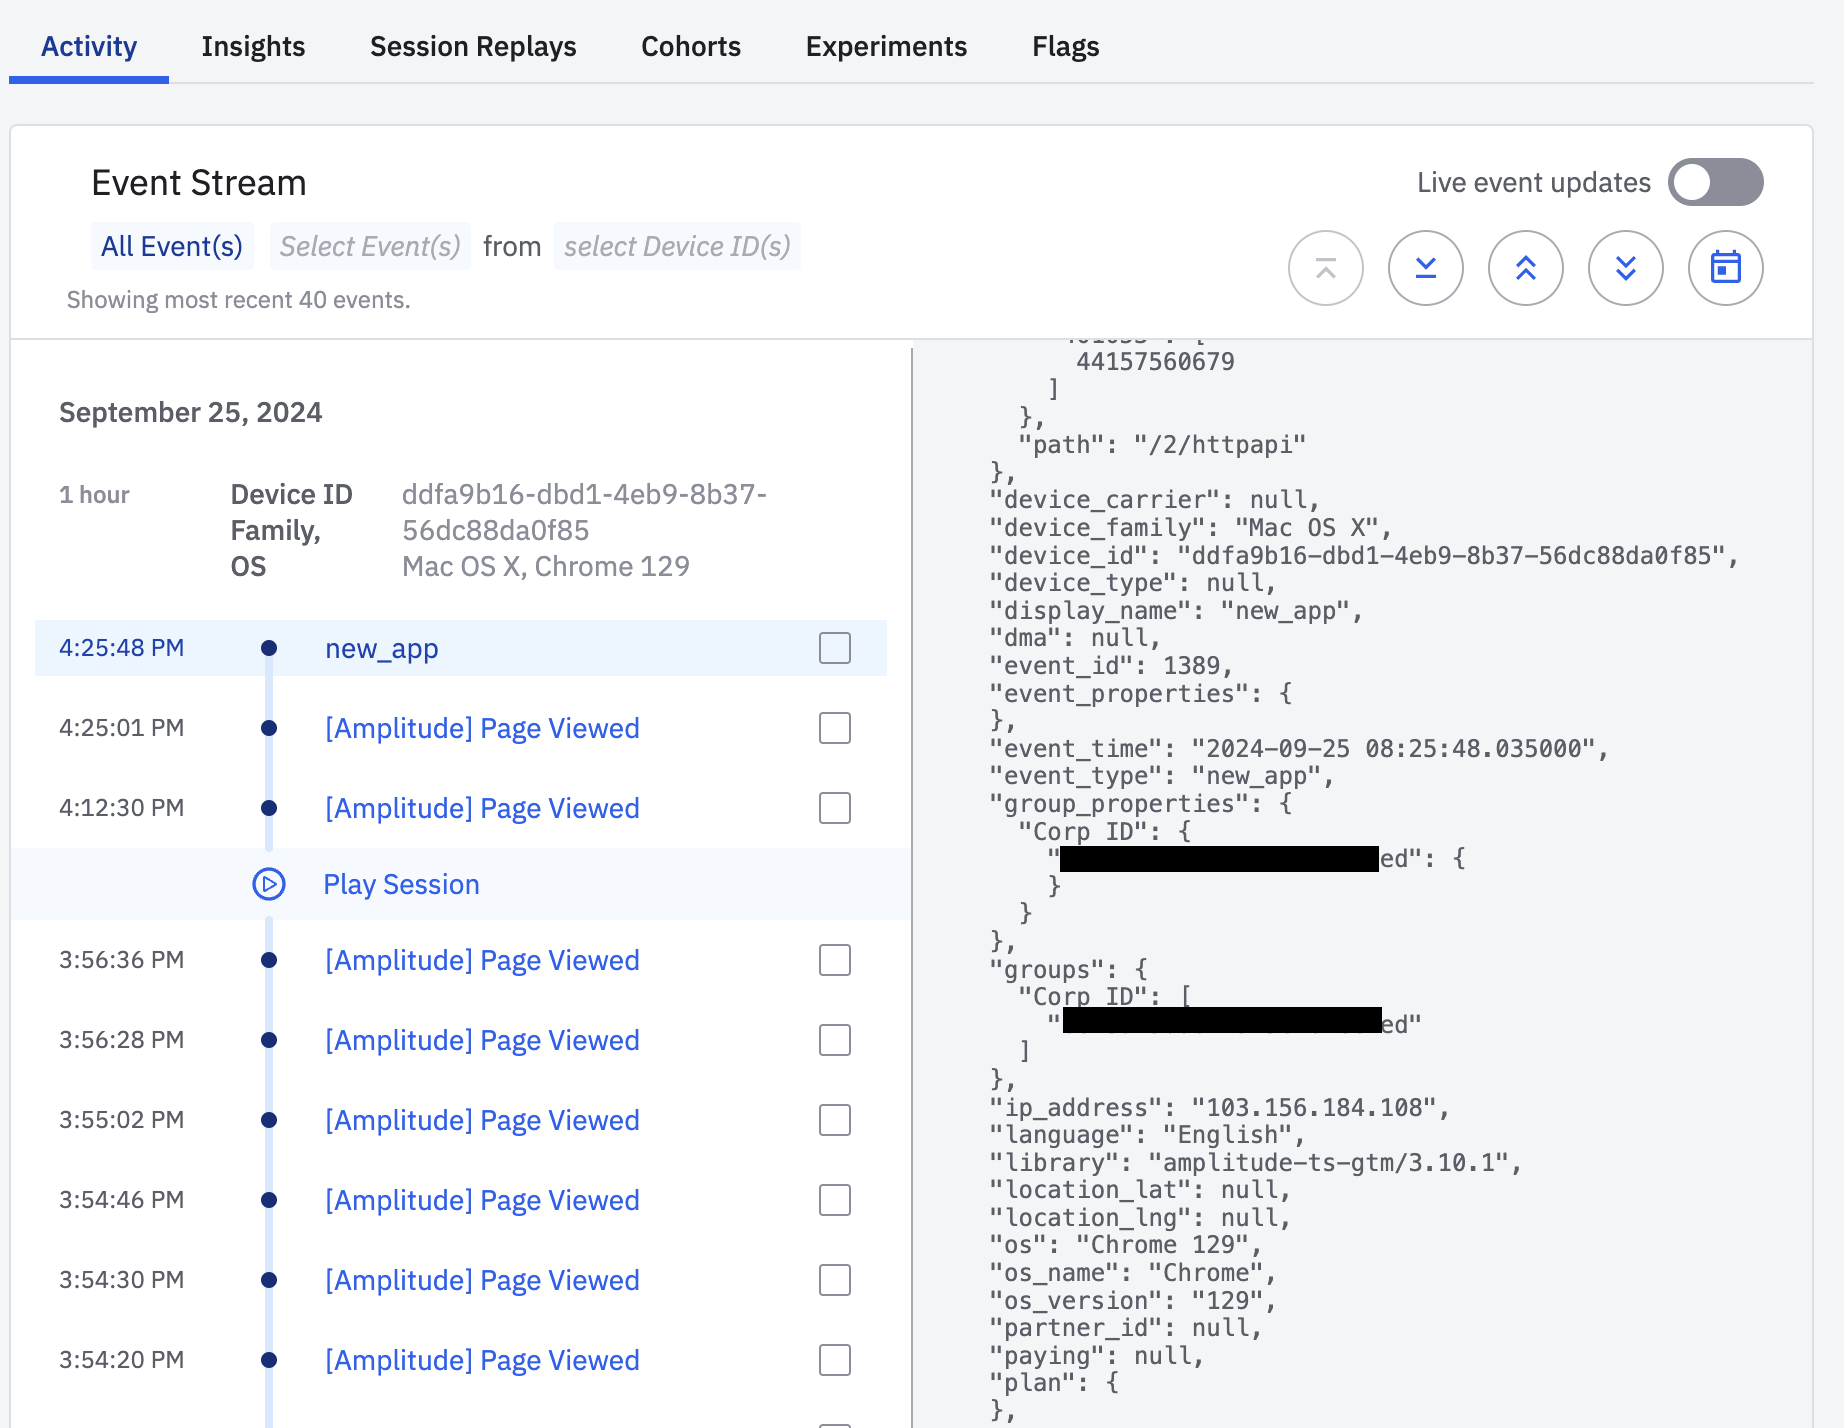This screenshot has width=1844, height=1428.
Task: Open the calendar date picker icon
Action: point(1725,268)
